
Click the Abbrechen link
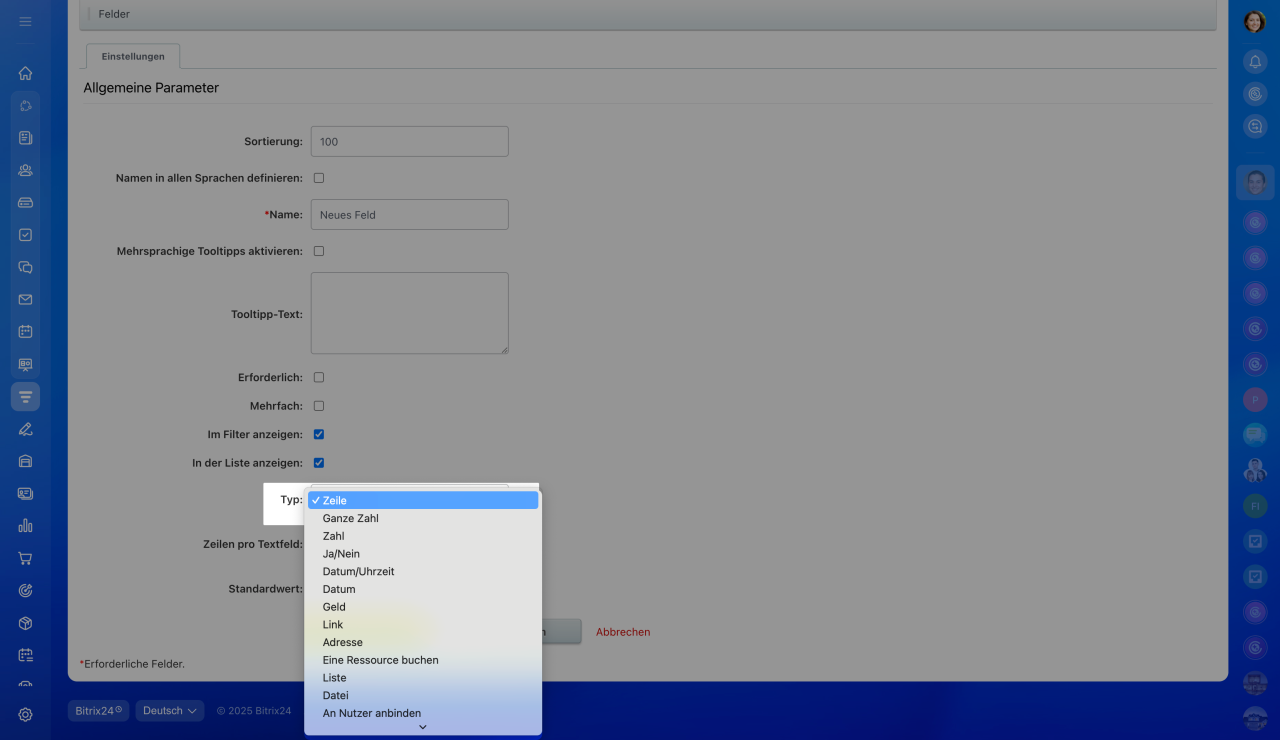pyautogui.click(x=623, y=632)
